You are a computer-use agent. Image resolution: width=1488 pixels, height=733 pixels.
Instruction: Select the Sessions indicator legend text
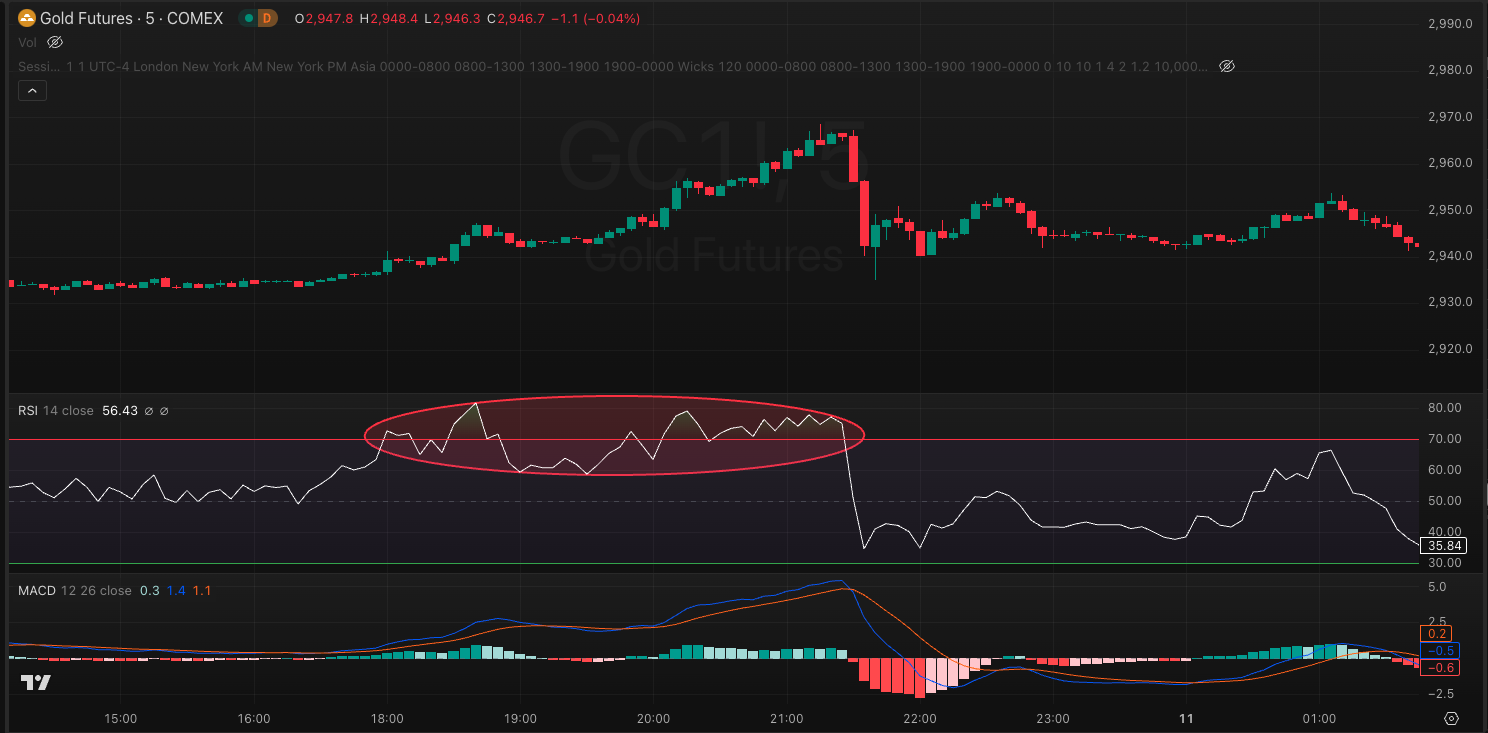tap(613, 66)
